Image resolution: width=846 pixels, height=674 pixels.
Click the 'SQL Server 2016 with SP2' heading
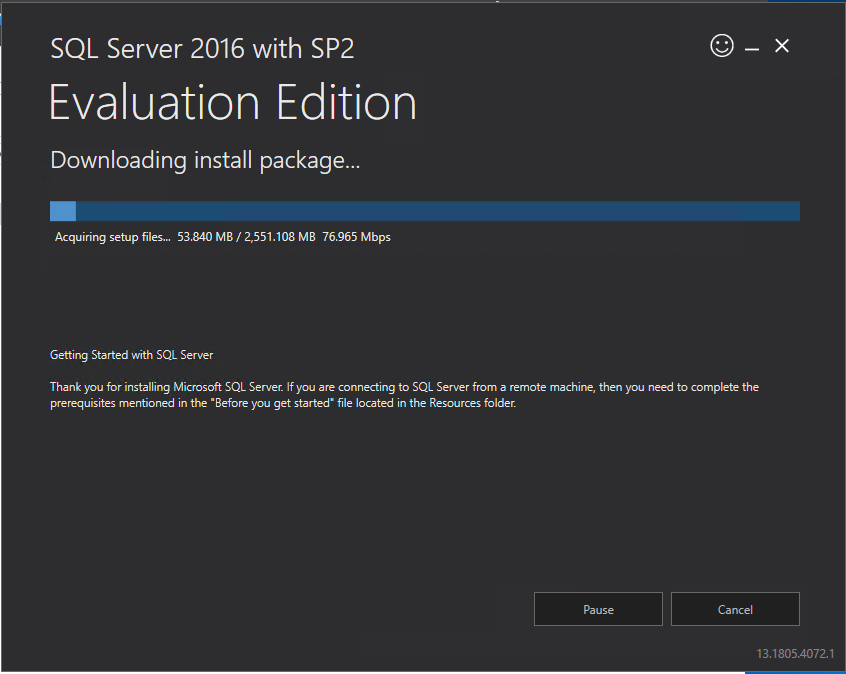tap(202, 49)
